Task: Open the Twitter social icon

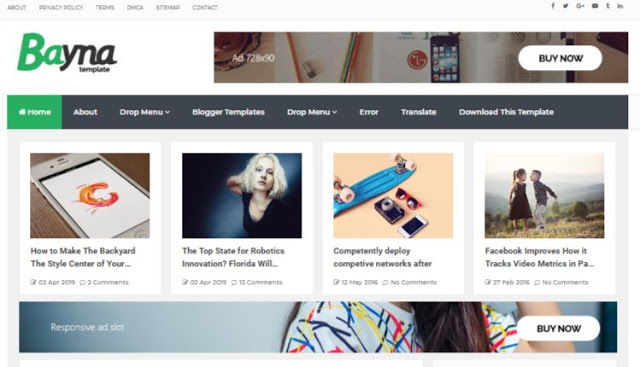Action: click(x=566, y=6)
